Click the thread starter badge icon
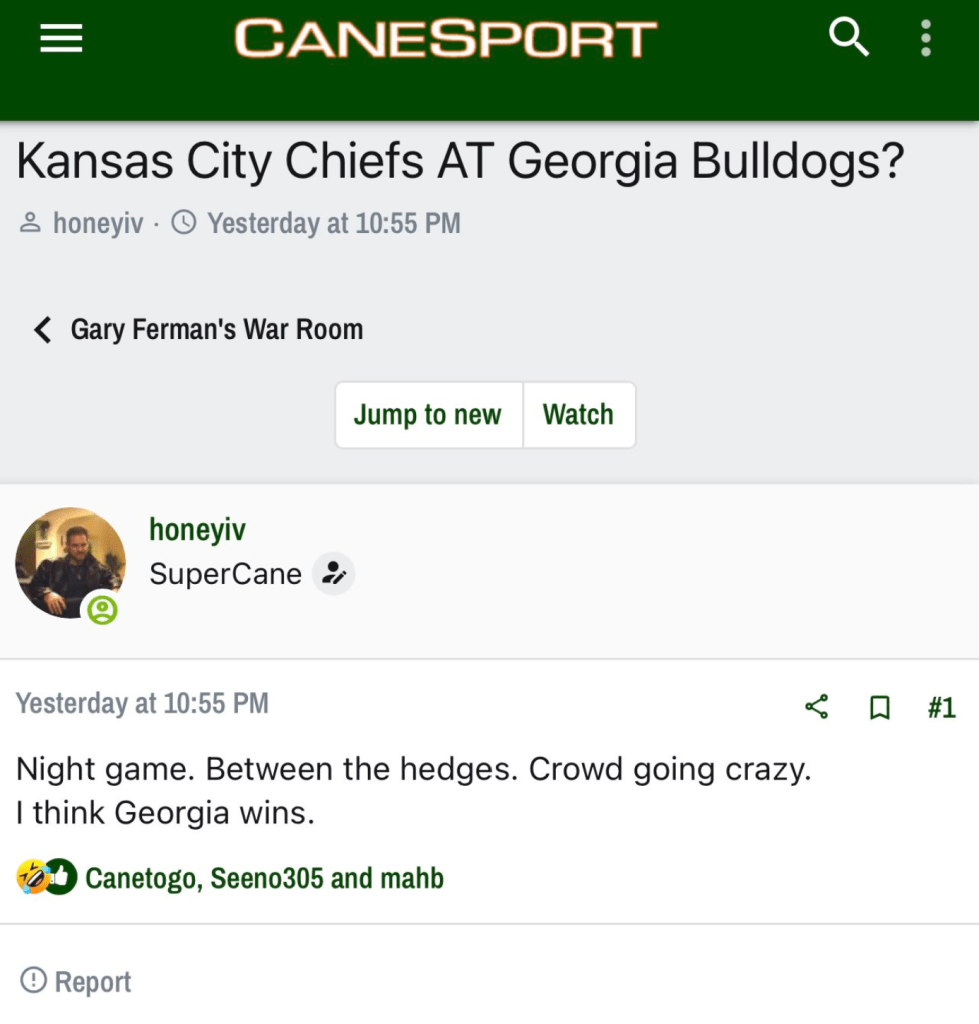Screen dimensions: 979x1024 coord(334,574)
